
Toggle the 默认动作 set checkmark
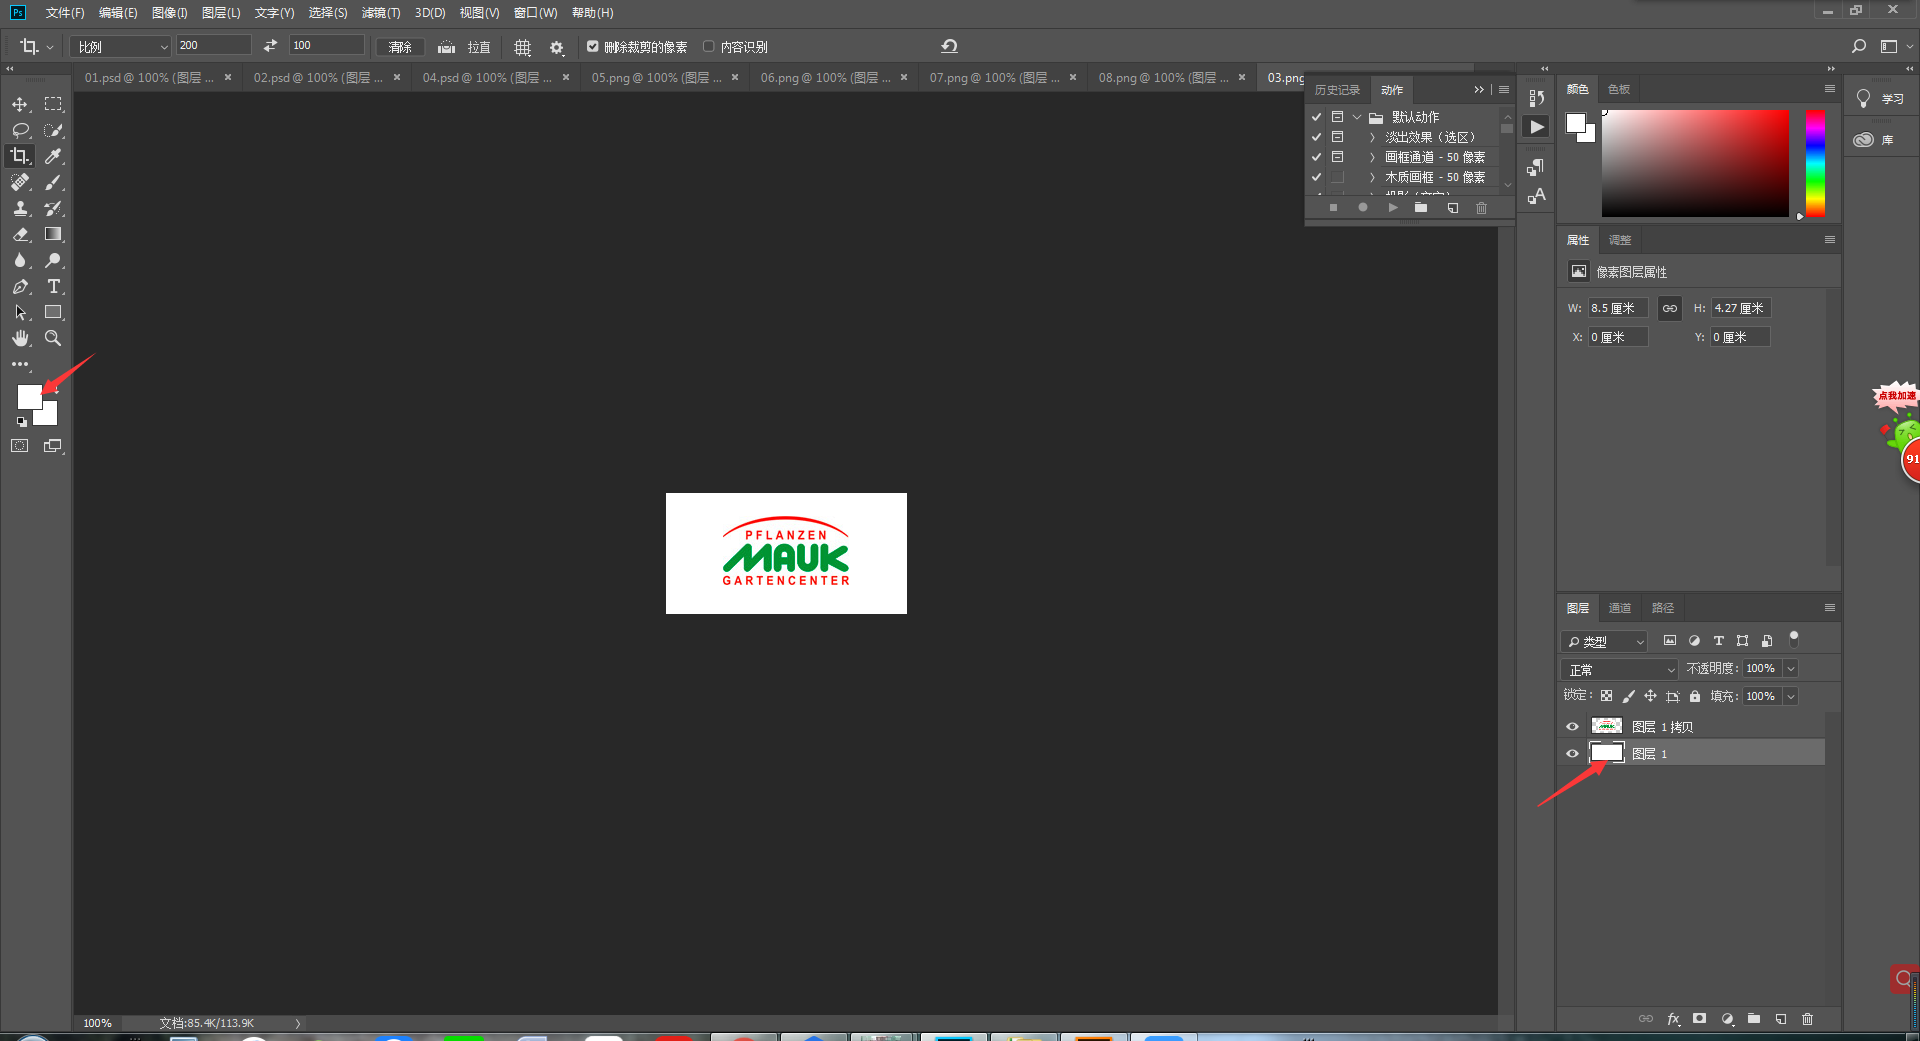pyautogui.click(x=1317, y=117)
